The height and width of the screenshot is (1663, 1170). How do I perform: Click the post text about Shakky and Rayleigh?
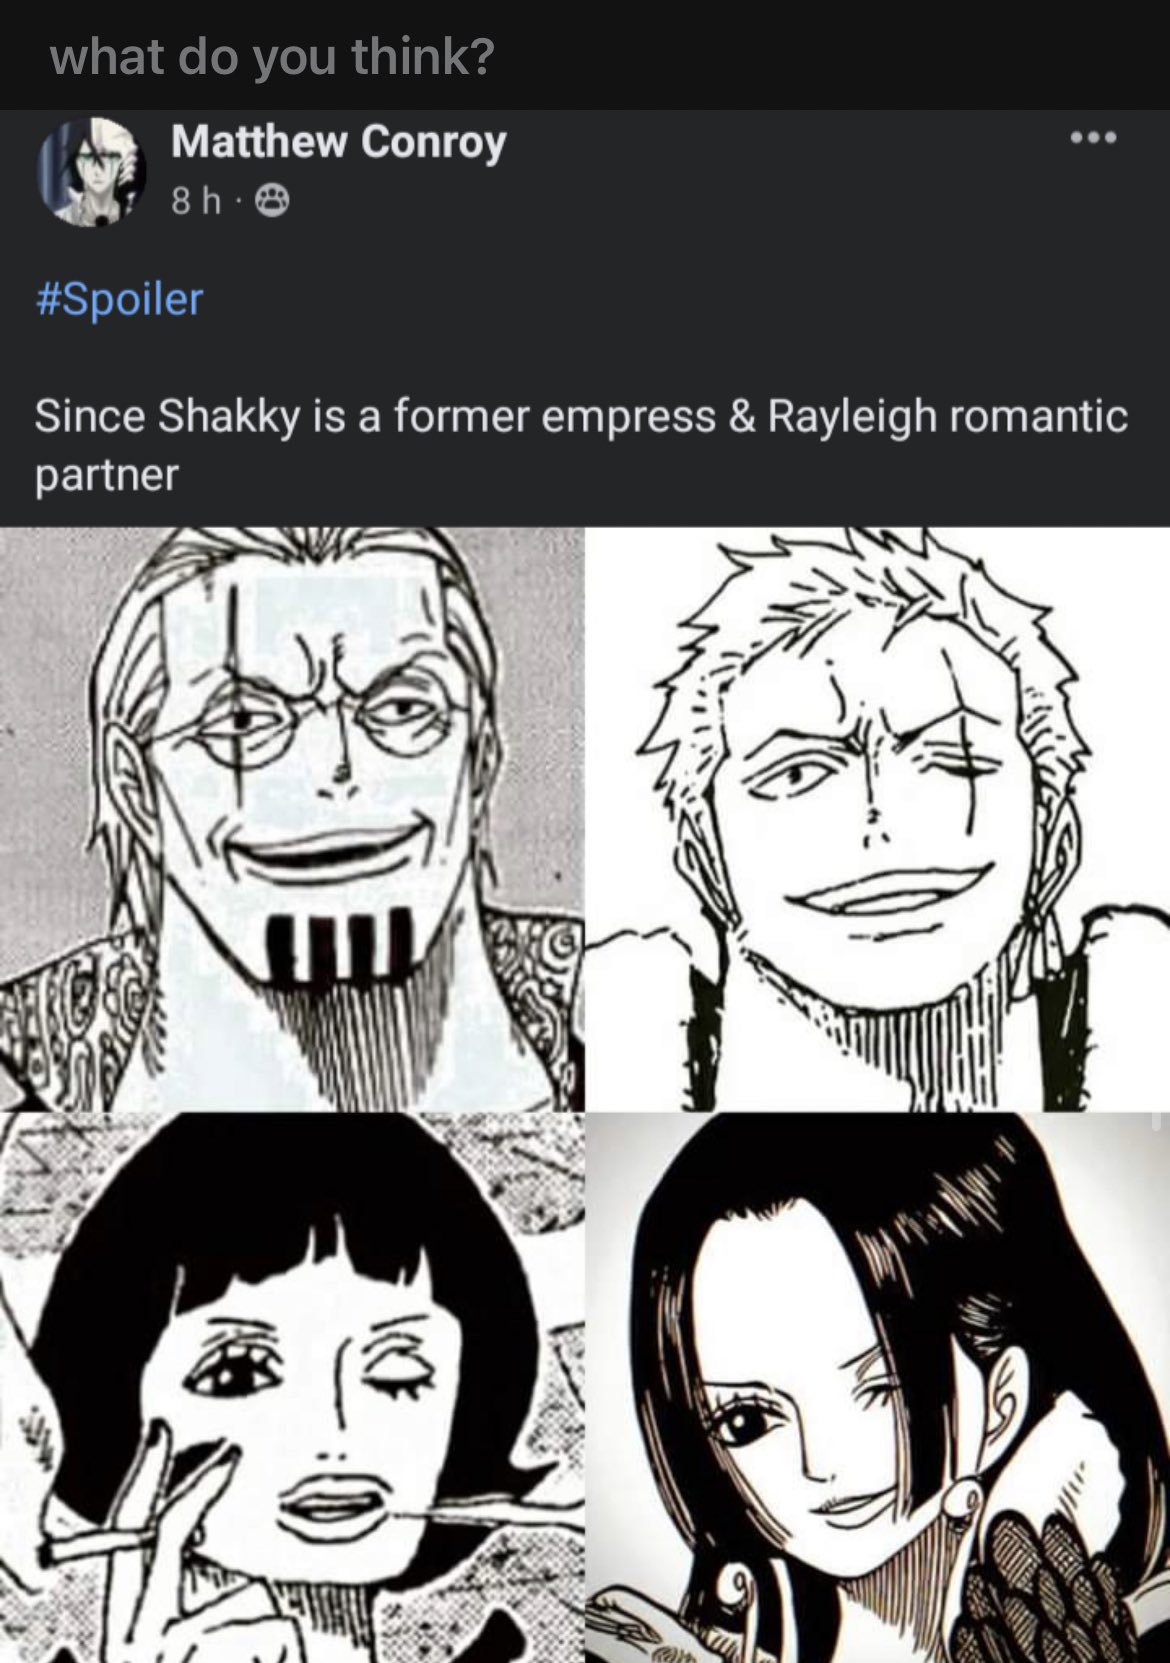(x=581, y=445)
